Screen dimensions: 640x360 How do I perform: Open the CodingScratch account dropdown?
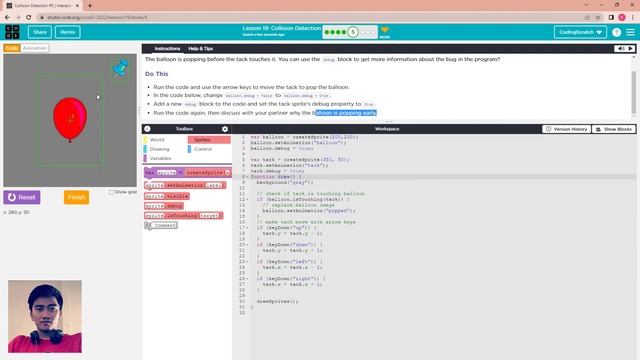coord(580,32)
